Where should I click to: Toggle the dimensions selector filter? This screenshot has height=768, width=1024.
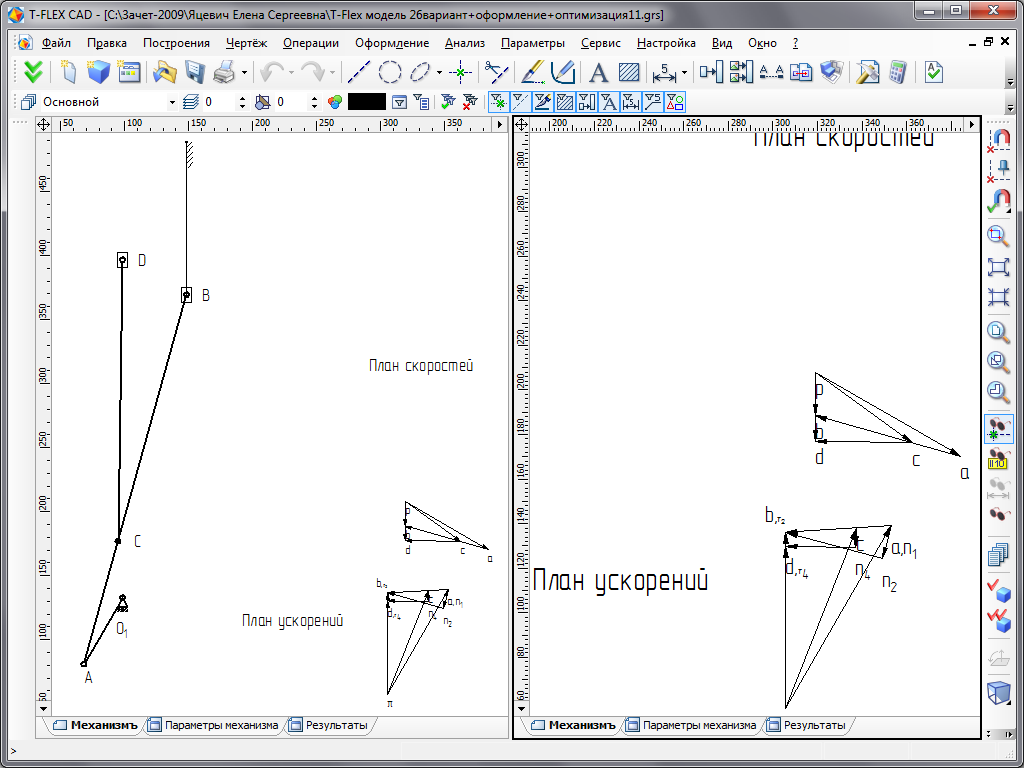coord(631,102)
